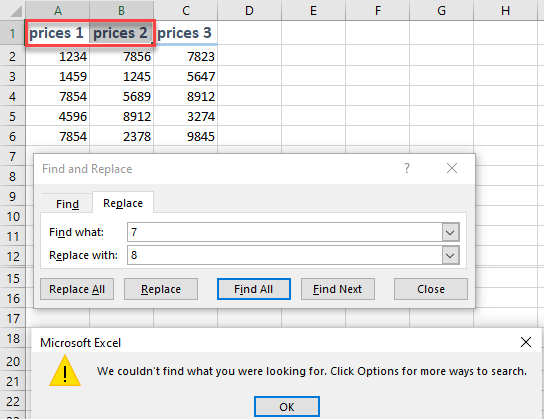Screen dimensions: 544x419
Task: Click in the Find what input field
Action: 284,232
